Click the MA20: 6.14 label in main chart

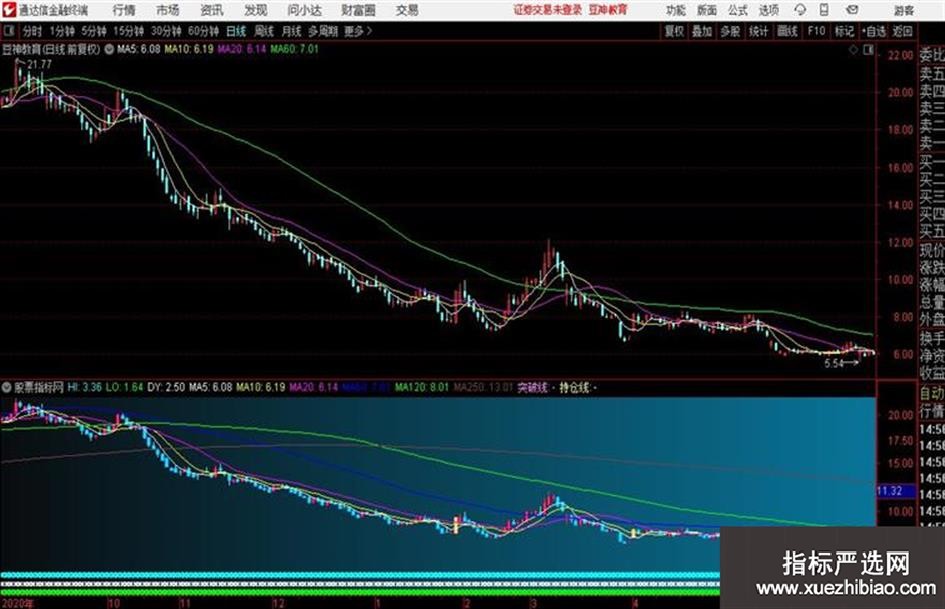coord(242,49)
